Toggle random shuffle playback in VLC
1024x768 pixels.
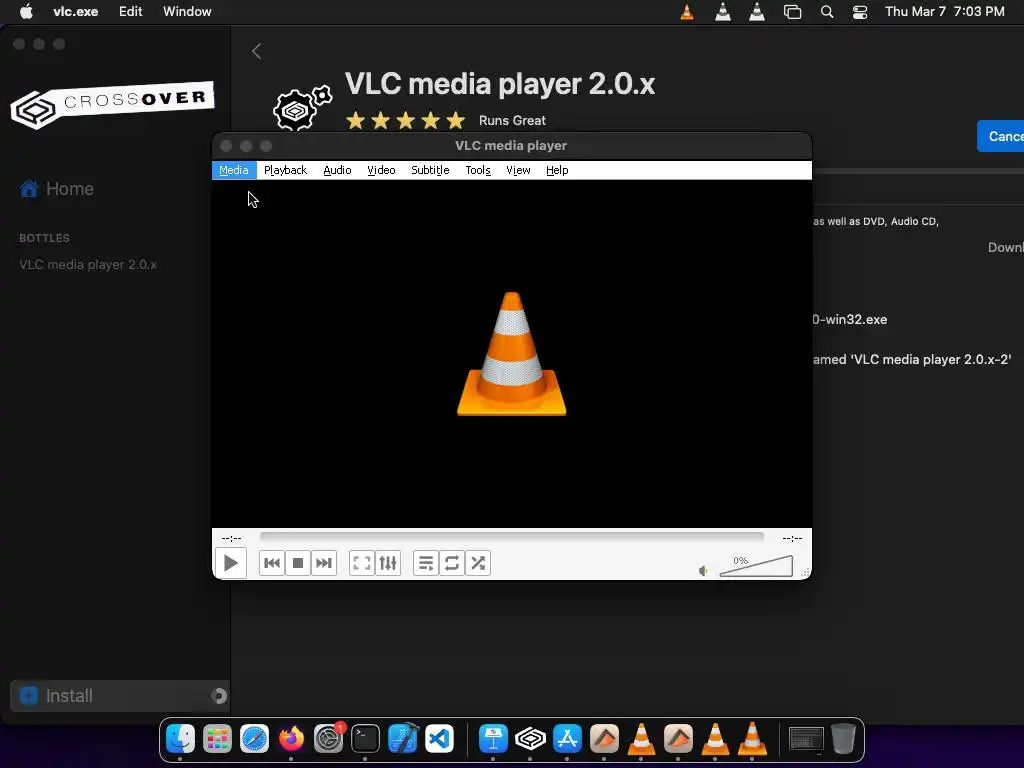click(x=478, y=563)
